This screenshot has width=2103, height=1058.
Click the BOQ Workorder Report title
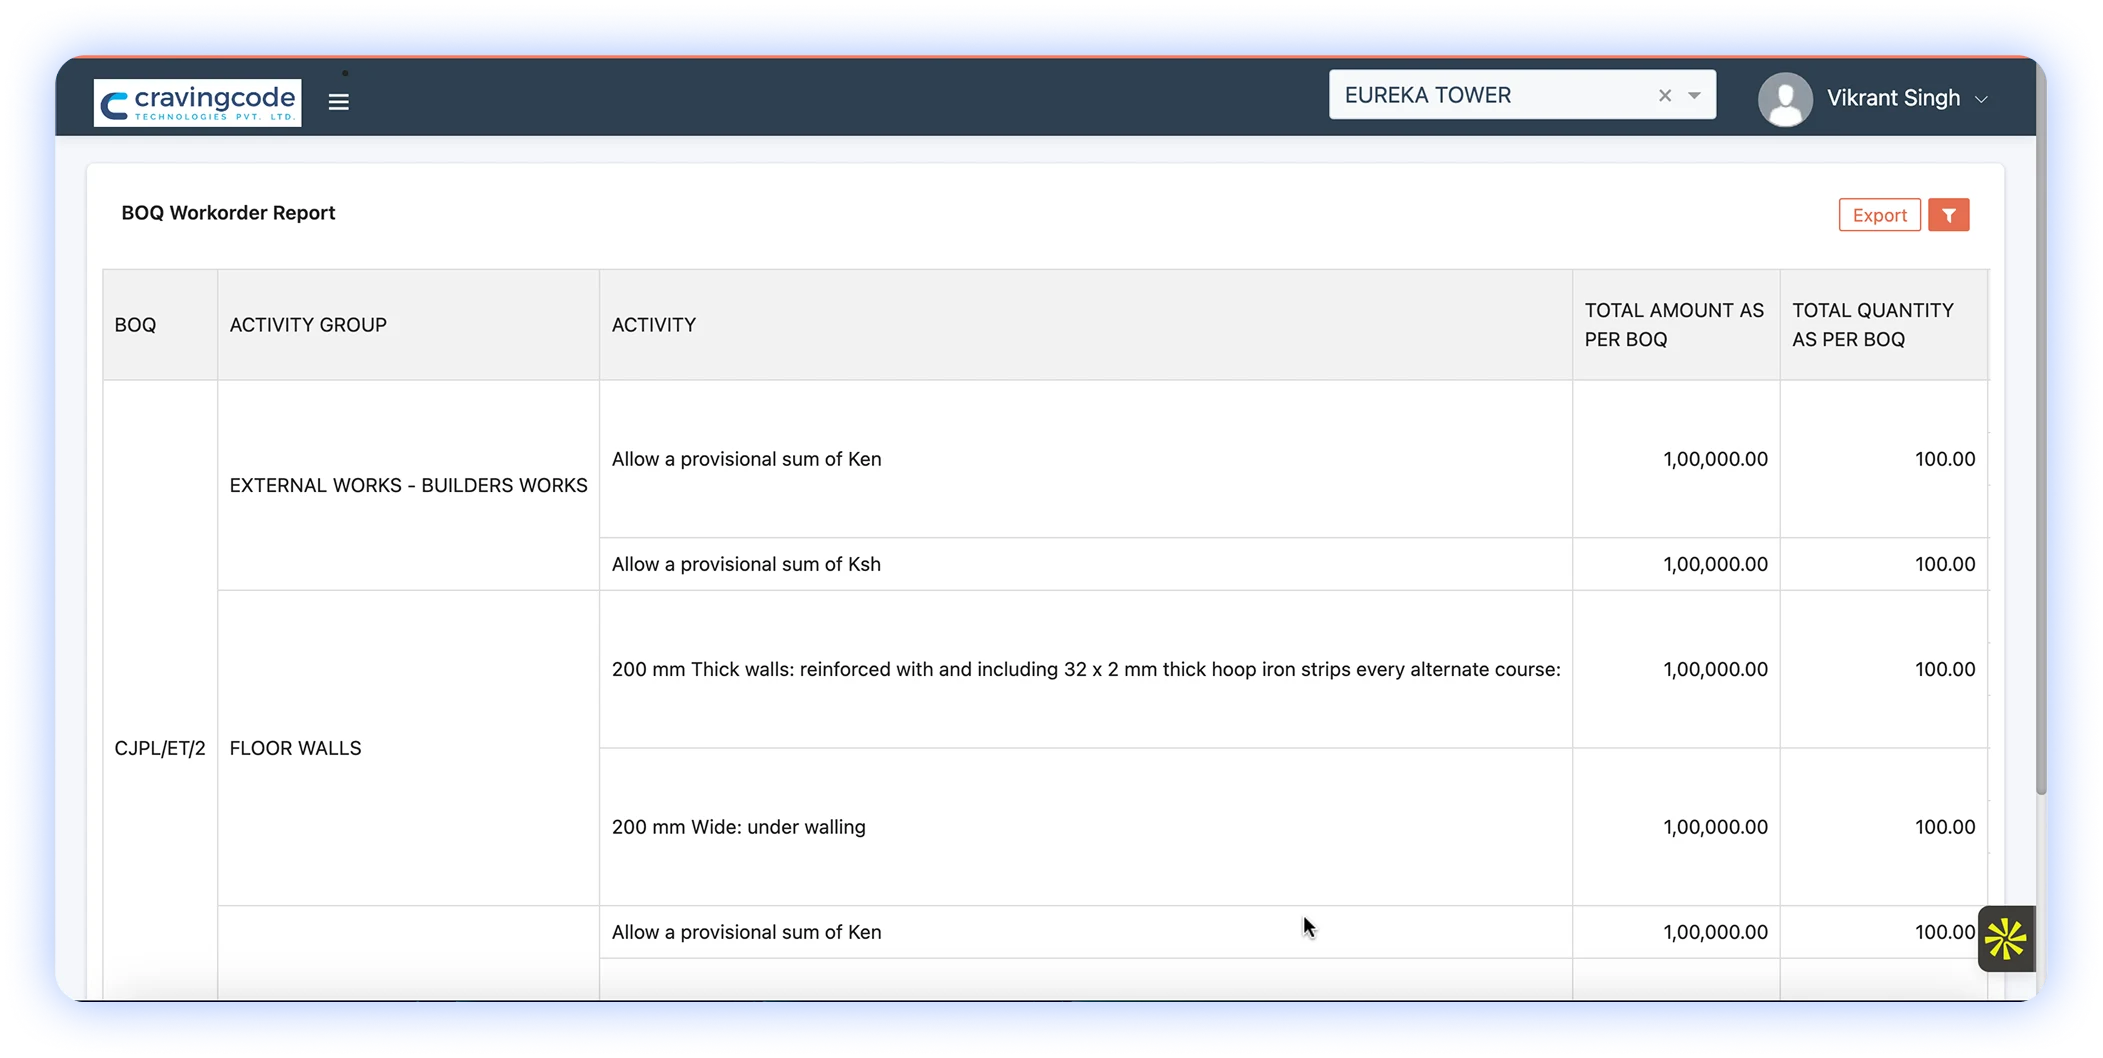tap(228, 213)
